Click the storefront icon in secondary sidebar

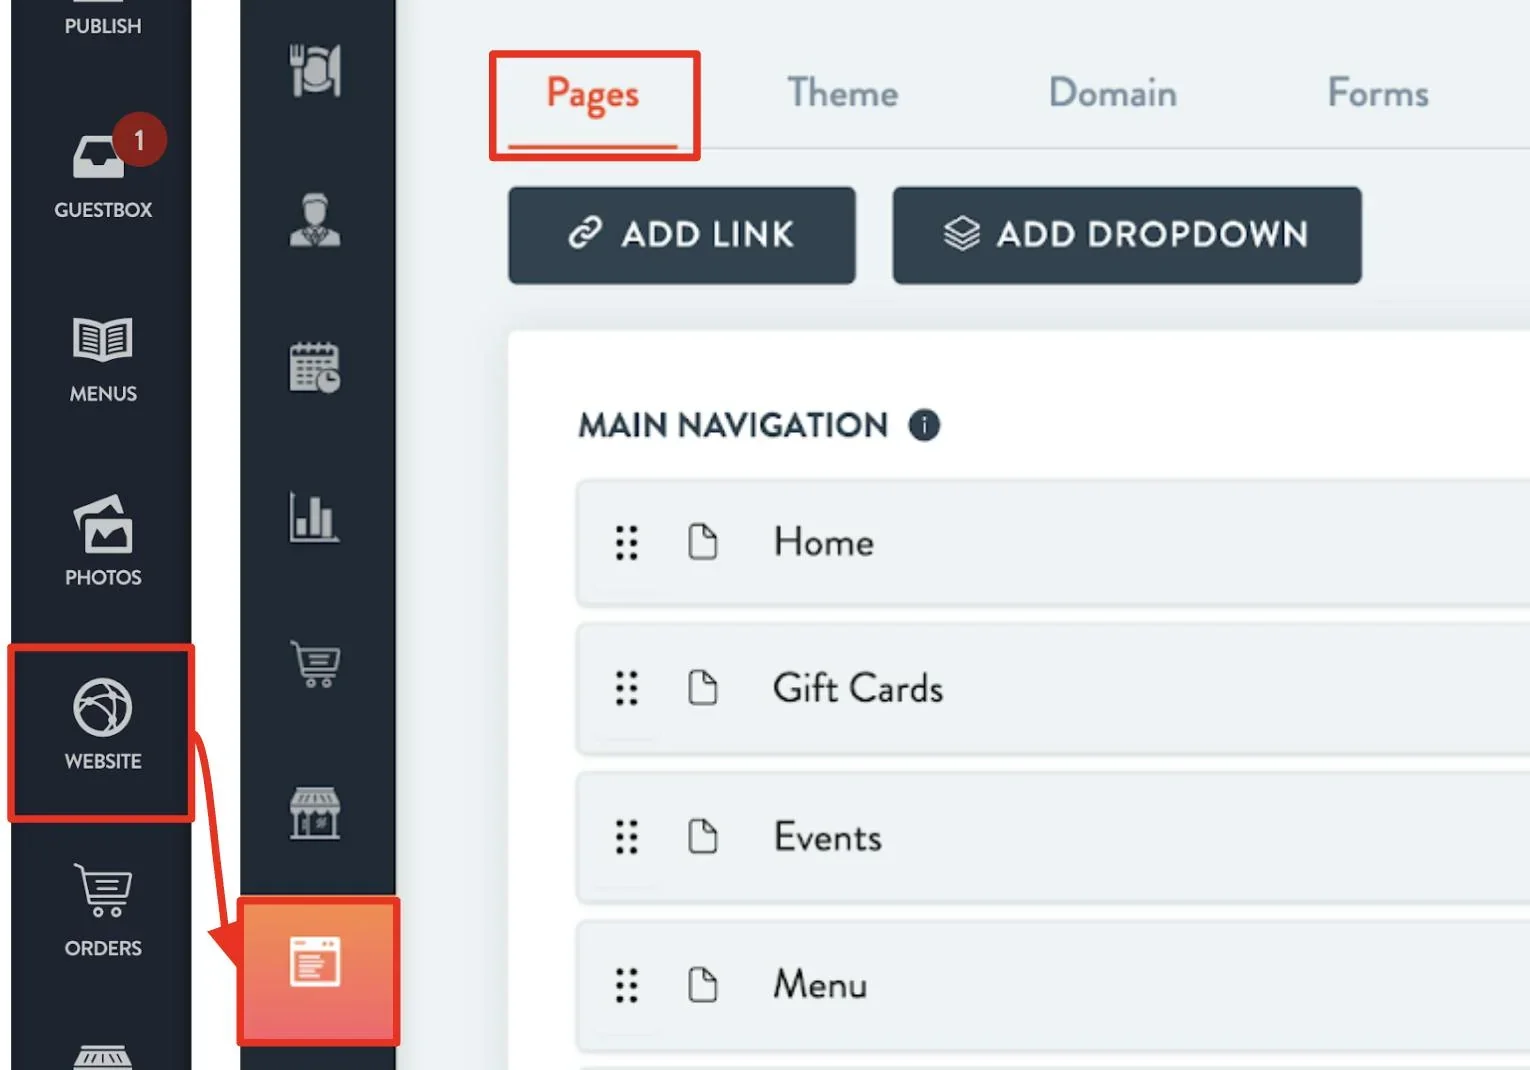(x=315, y=813)
